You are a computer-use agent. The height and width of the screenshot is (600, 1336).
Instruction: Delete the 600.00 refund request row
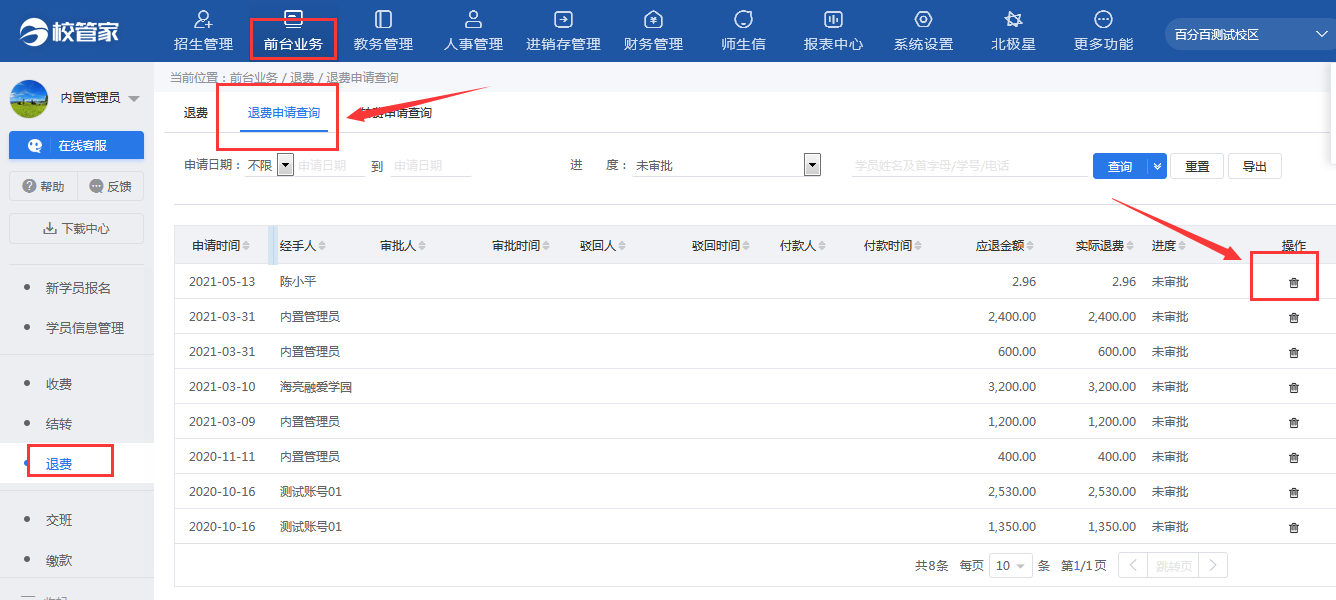[1293, 353]
